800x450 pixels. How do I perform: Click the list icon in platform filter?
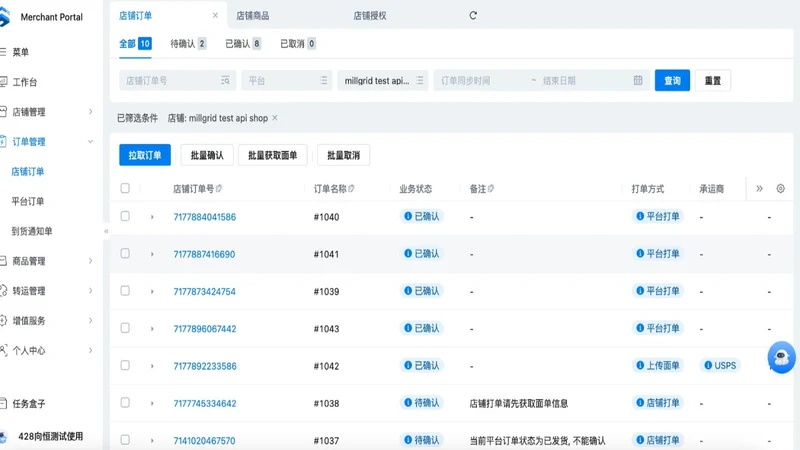tap(323, 80)
